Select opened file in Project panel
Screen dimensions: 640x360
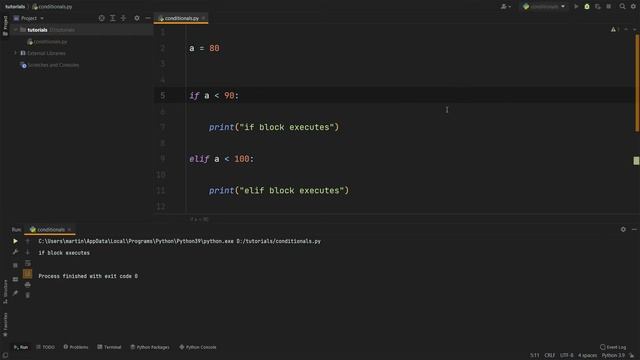click(x=102, y=18)
